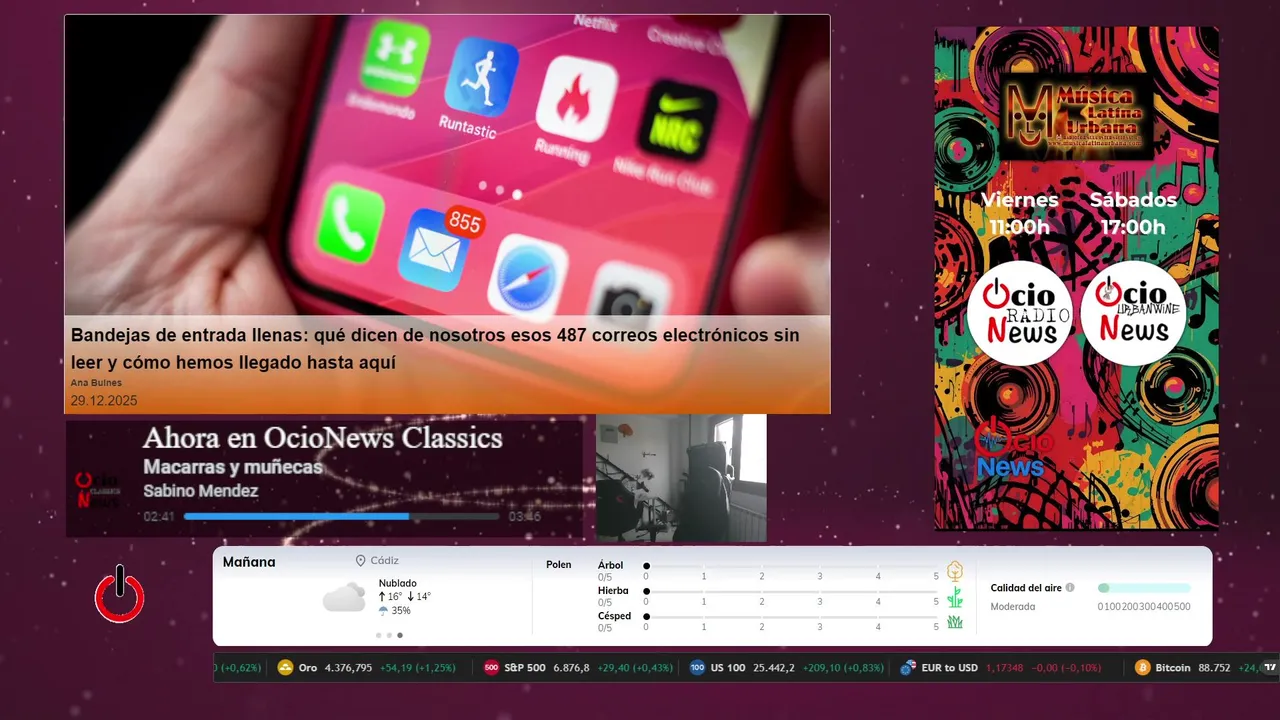Click the Bitcoin ticker label
This screenshot has width=1280, height=720.
point(1173,668)
